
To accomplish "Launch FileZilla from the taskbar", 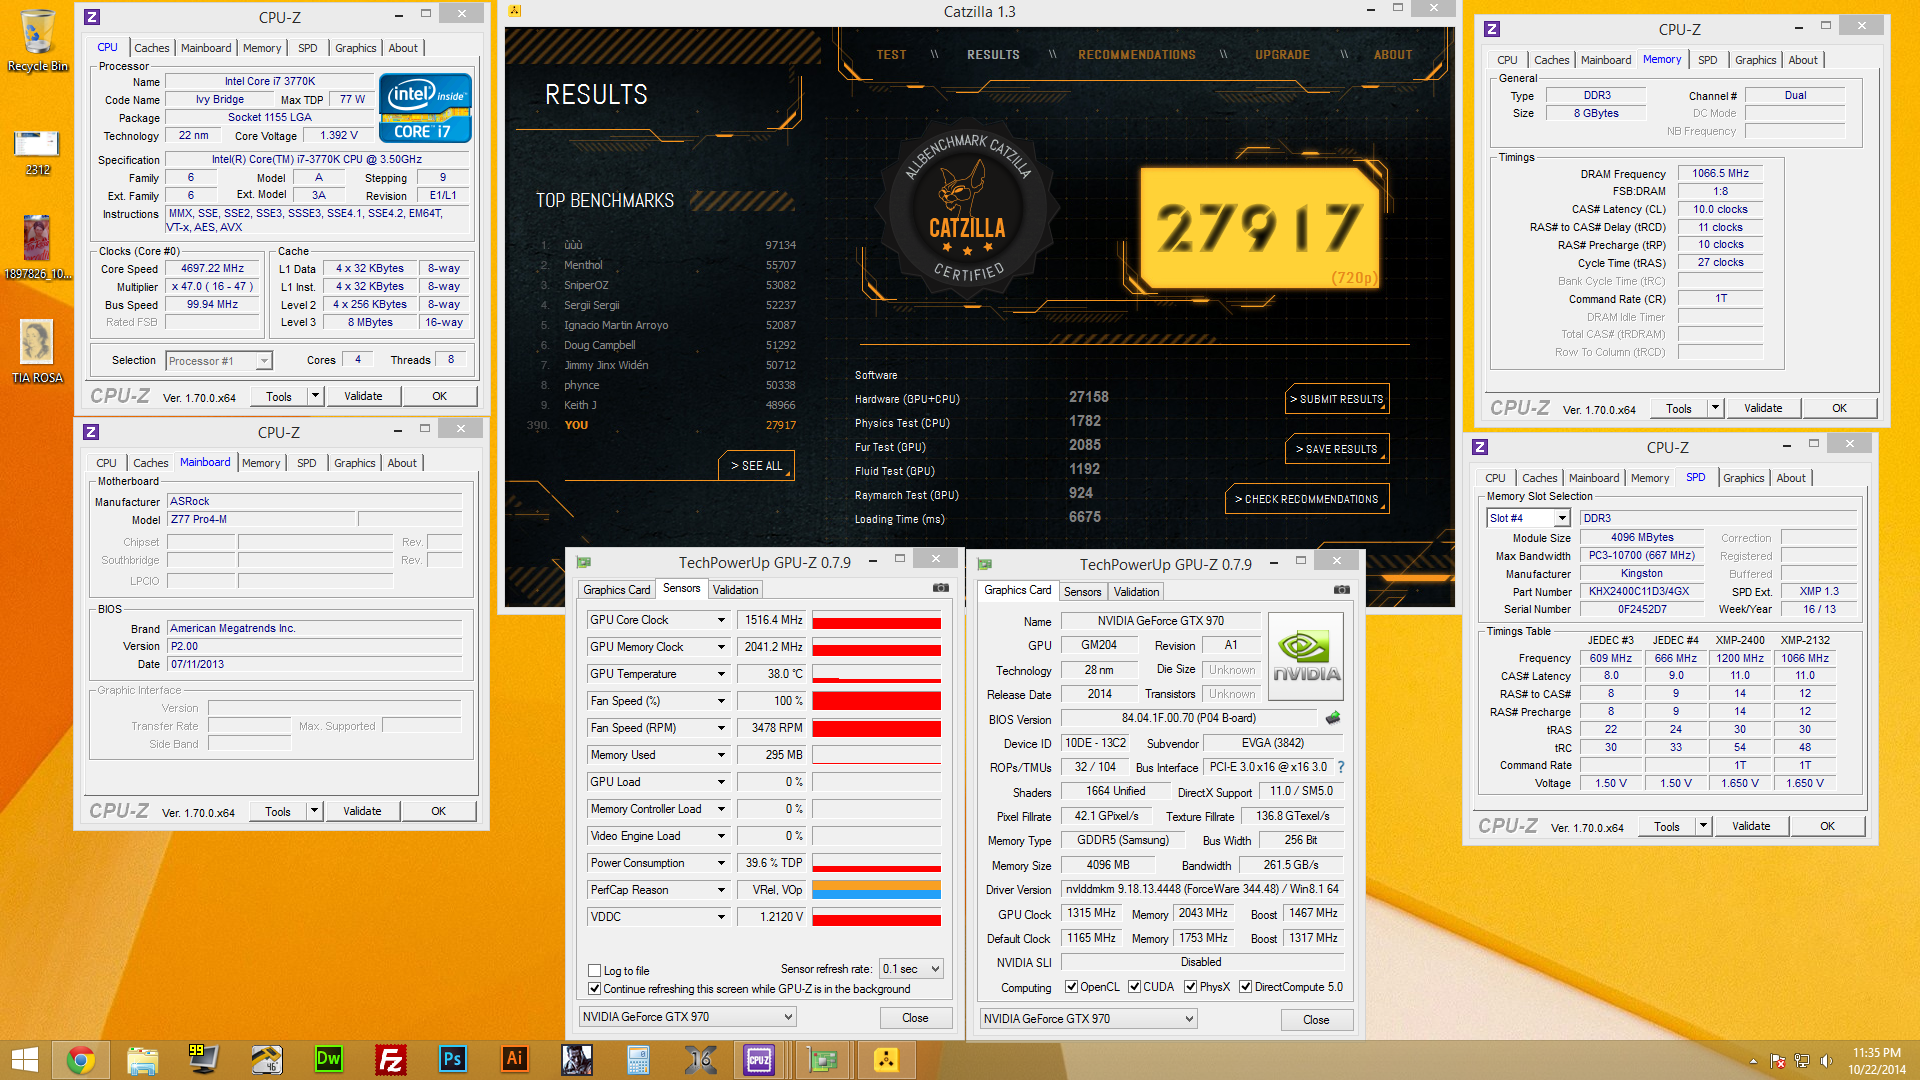I will pyautogui.click(x=390, y=1059).
